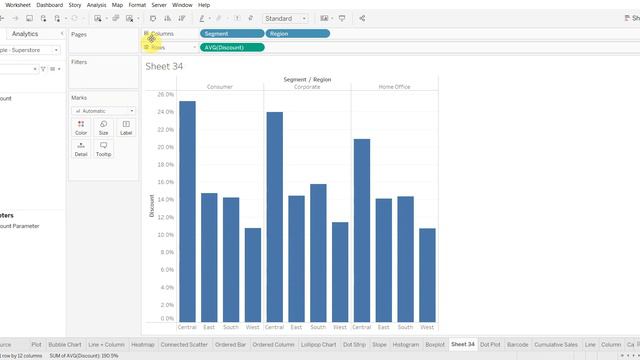Image resolution: width=640 pixels, height=360 pixels.
Task: Open the Window menu
Action: pos(182,5)
